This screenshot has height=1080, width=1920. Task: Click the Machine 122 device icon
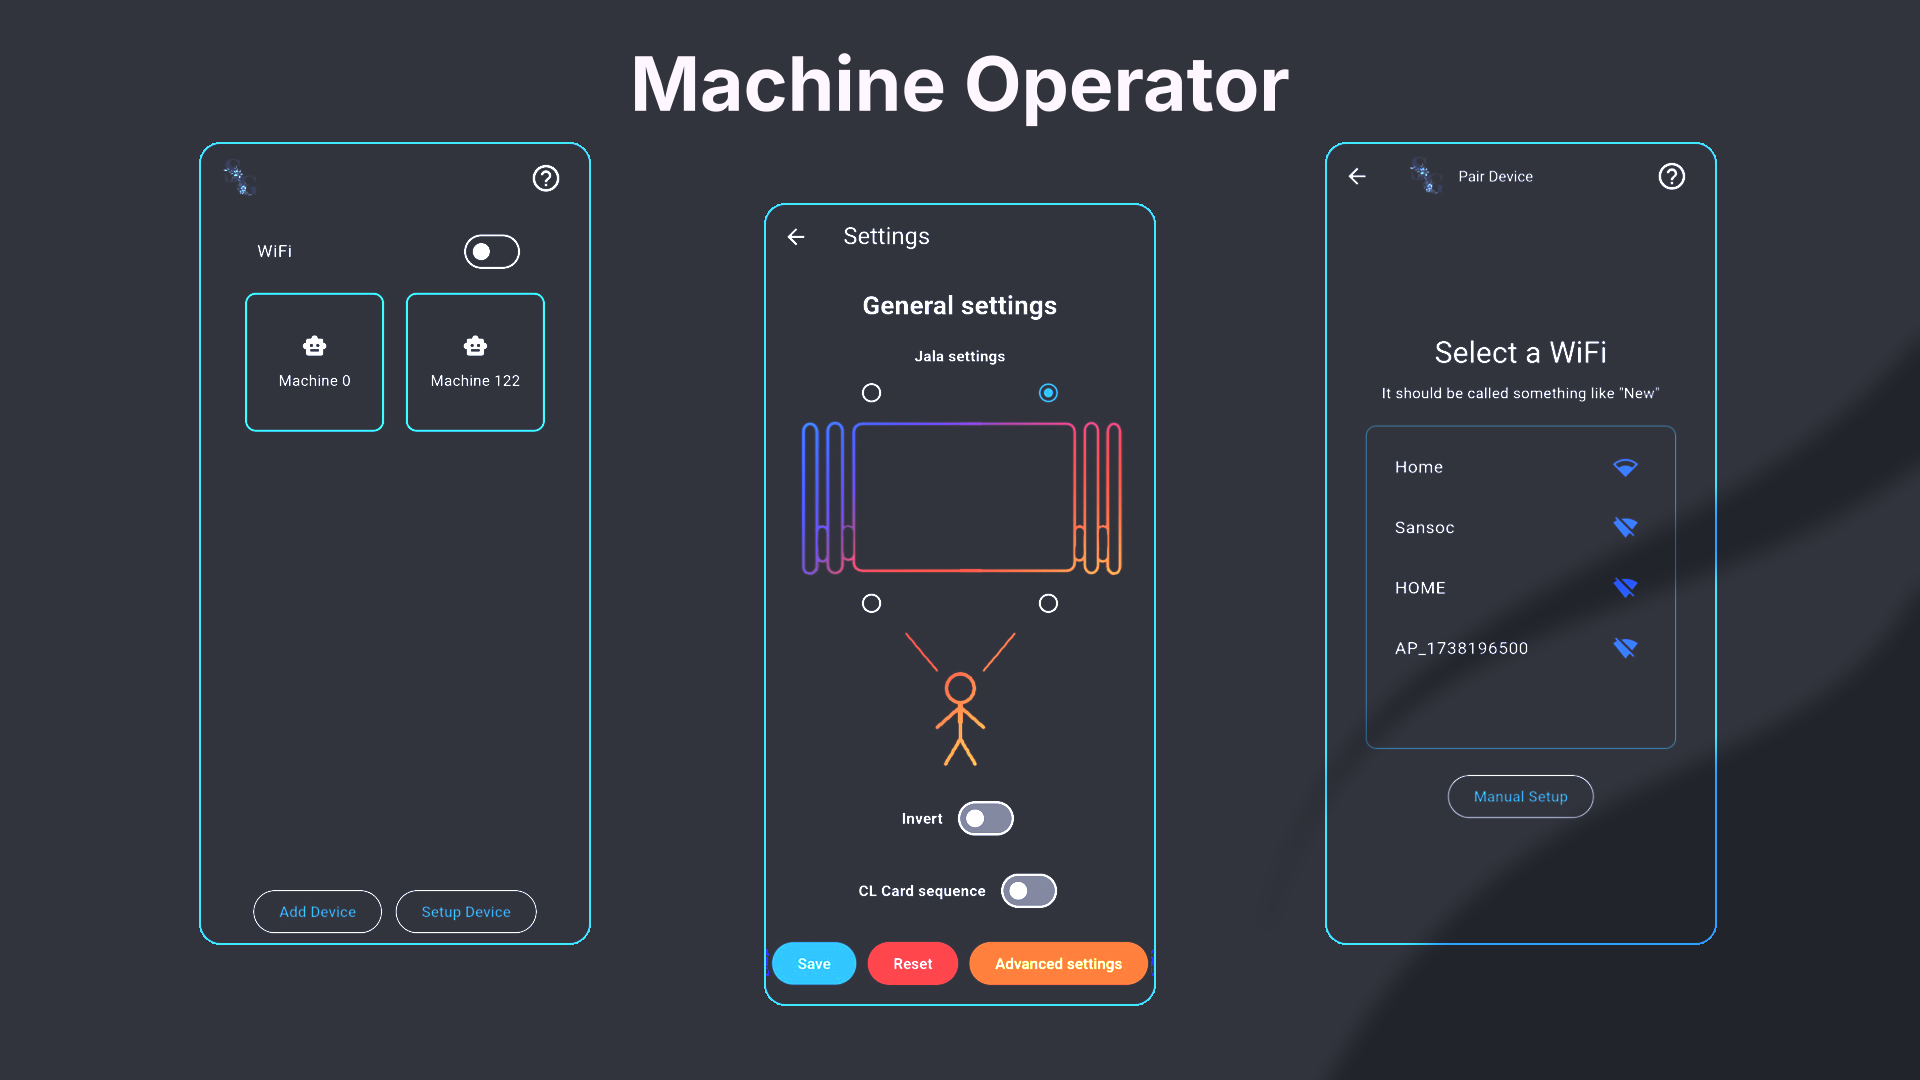click(475, 345)
